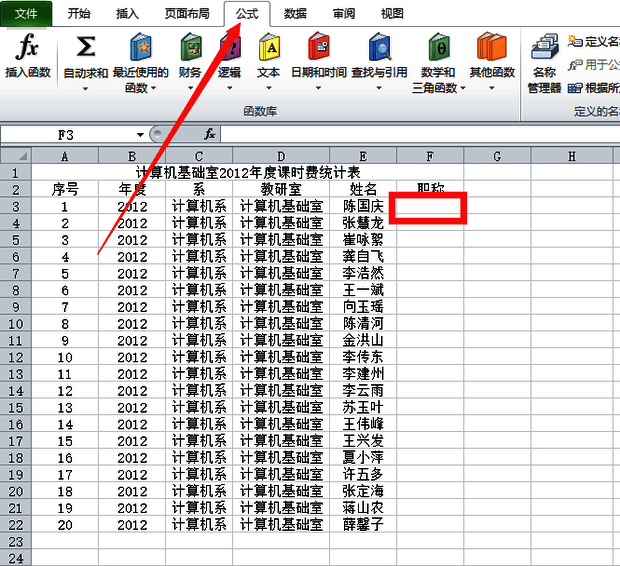Click the 姓名 header cell
620x566 pixels.
point(363,189)
